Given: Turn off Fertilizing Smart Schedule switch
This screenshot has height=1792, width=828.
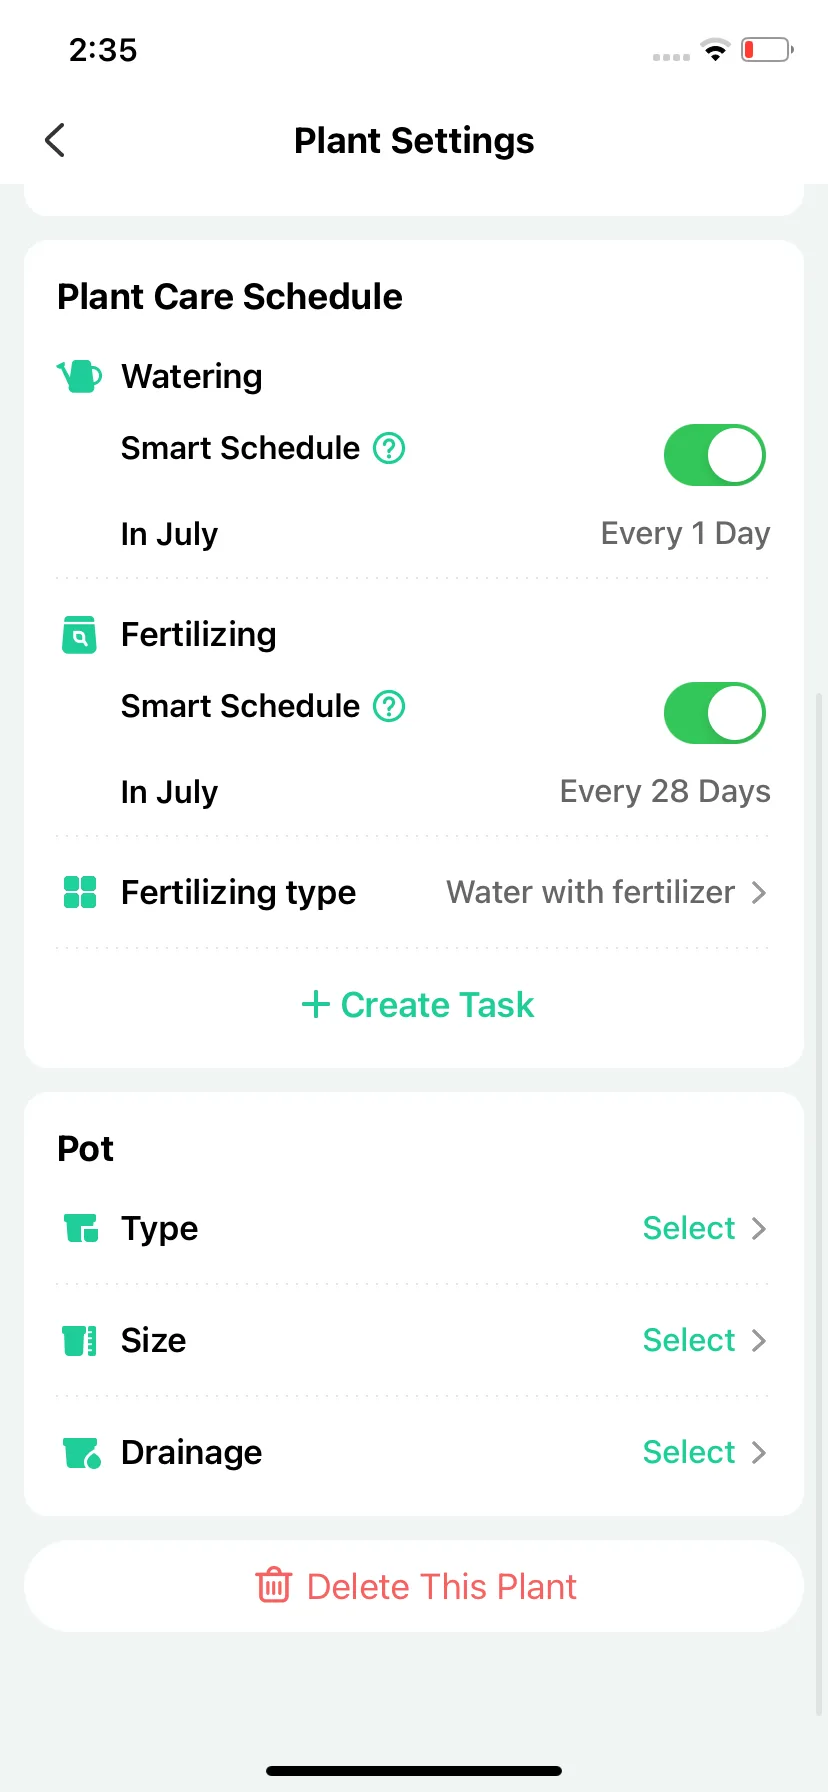Looking at the screenshot, I should tap(715, 713).
